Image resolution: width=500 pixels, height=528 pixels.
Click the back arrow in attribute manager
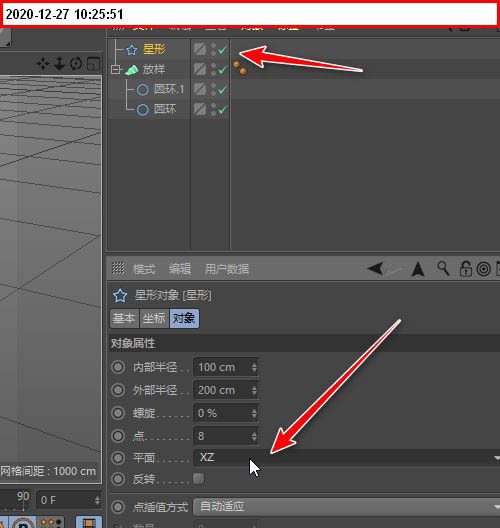click(376, 269)
